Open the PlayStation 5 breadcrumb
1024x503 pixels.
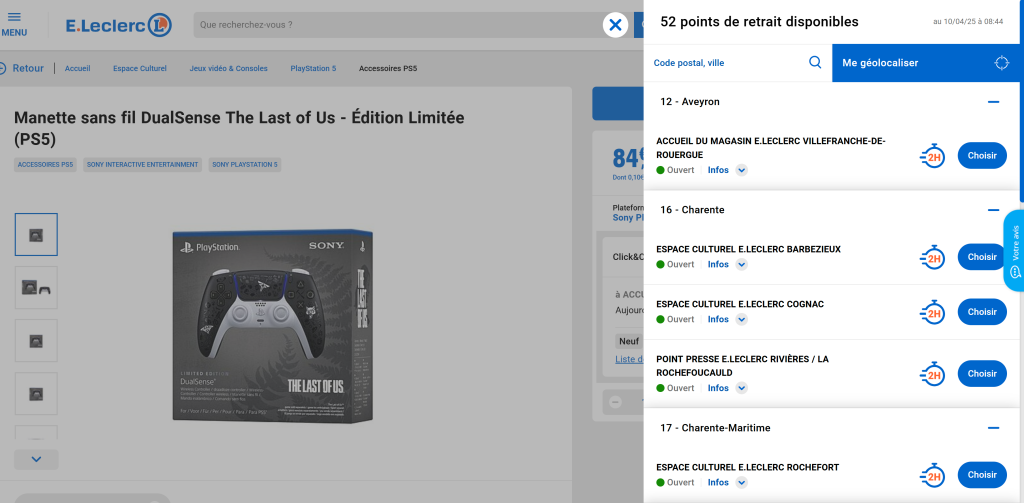[x=313, y=68]
